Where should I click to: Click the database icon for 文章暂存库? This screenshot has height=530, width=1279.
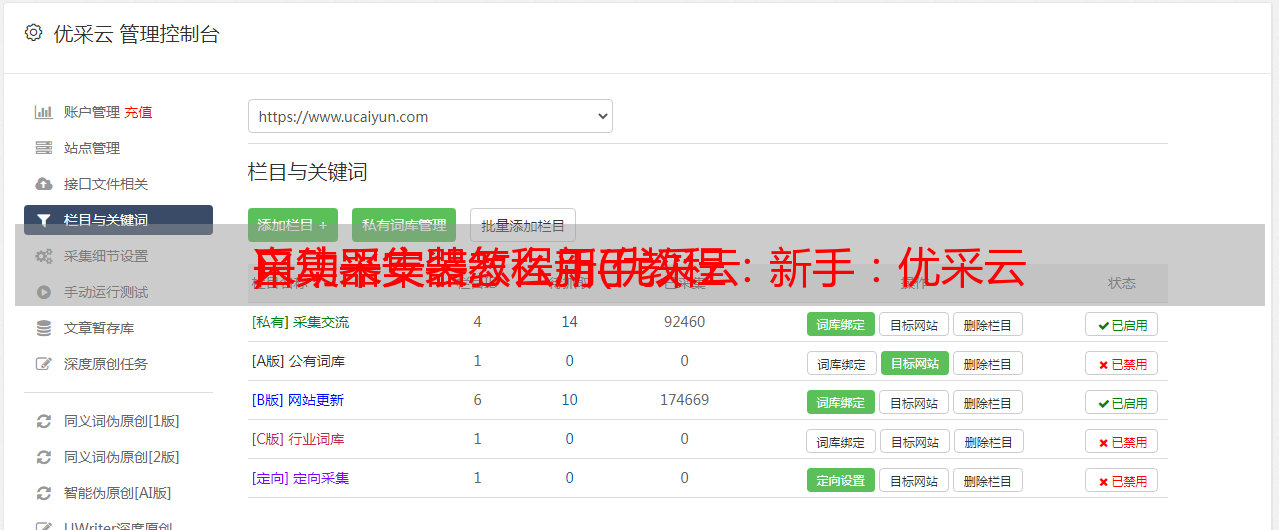coord(44,328)
